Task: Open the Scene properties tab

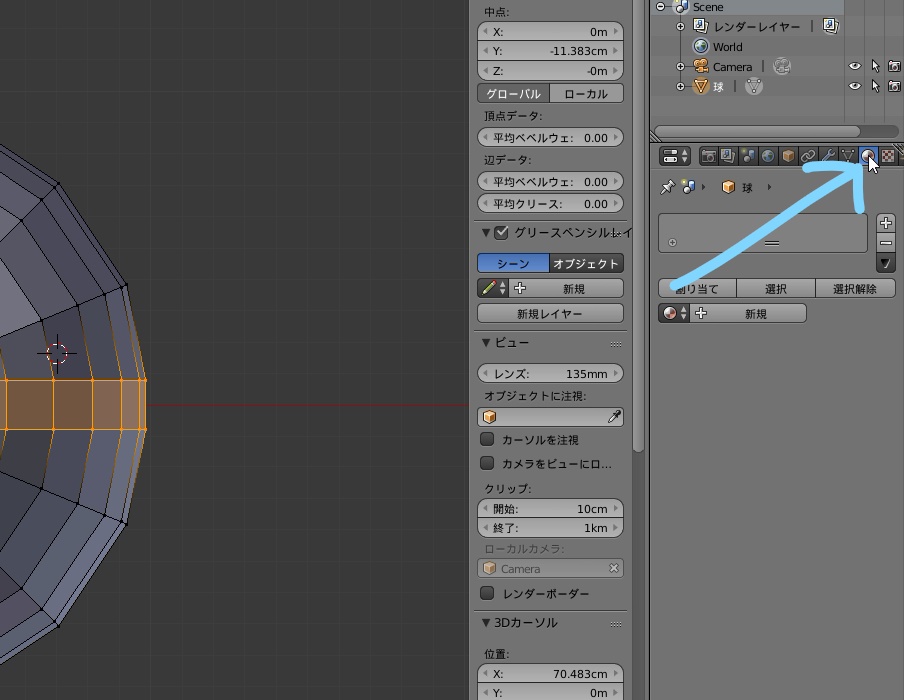Action: (x=748, y=156)
